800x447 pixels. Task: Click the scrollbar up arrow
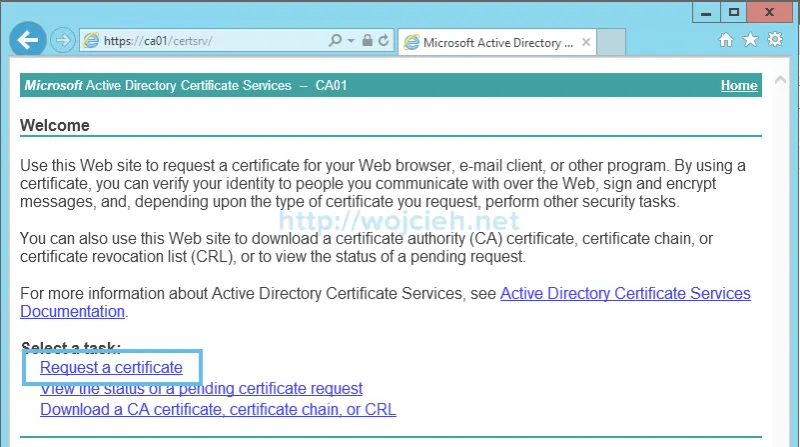(780, 80)
